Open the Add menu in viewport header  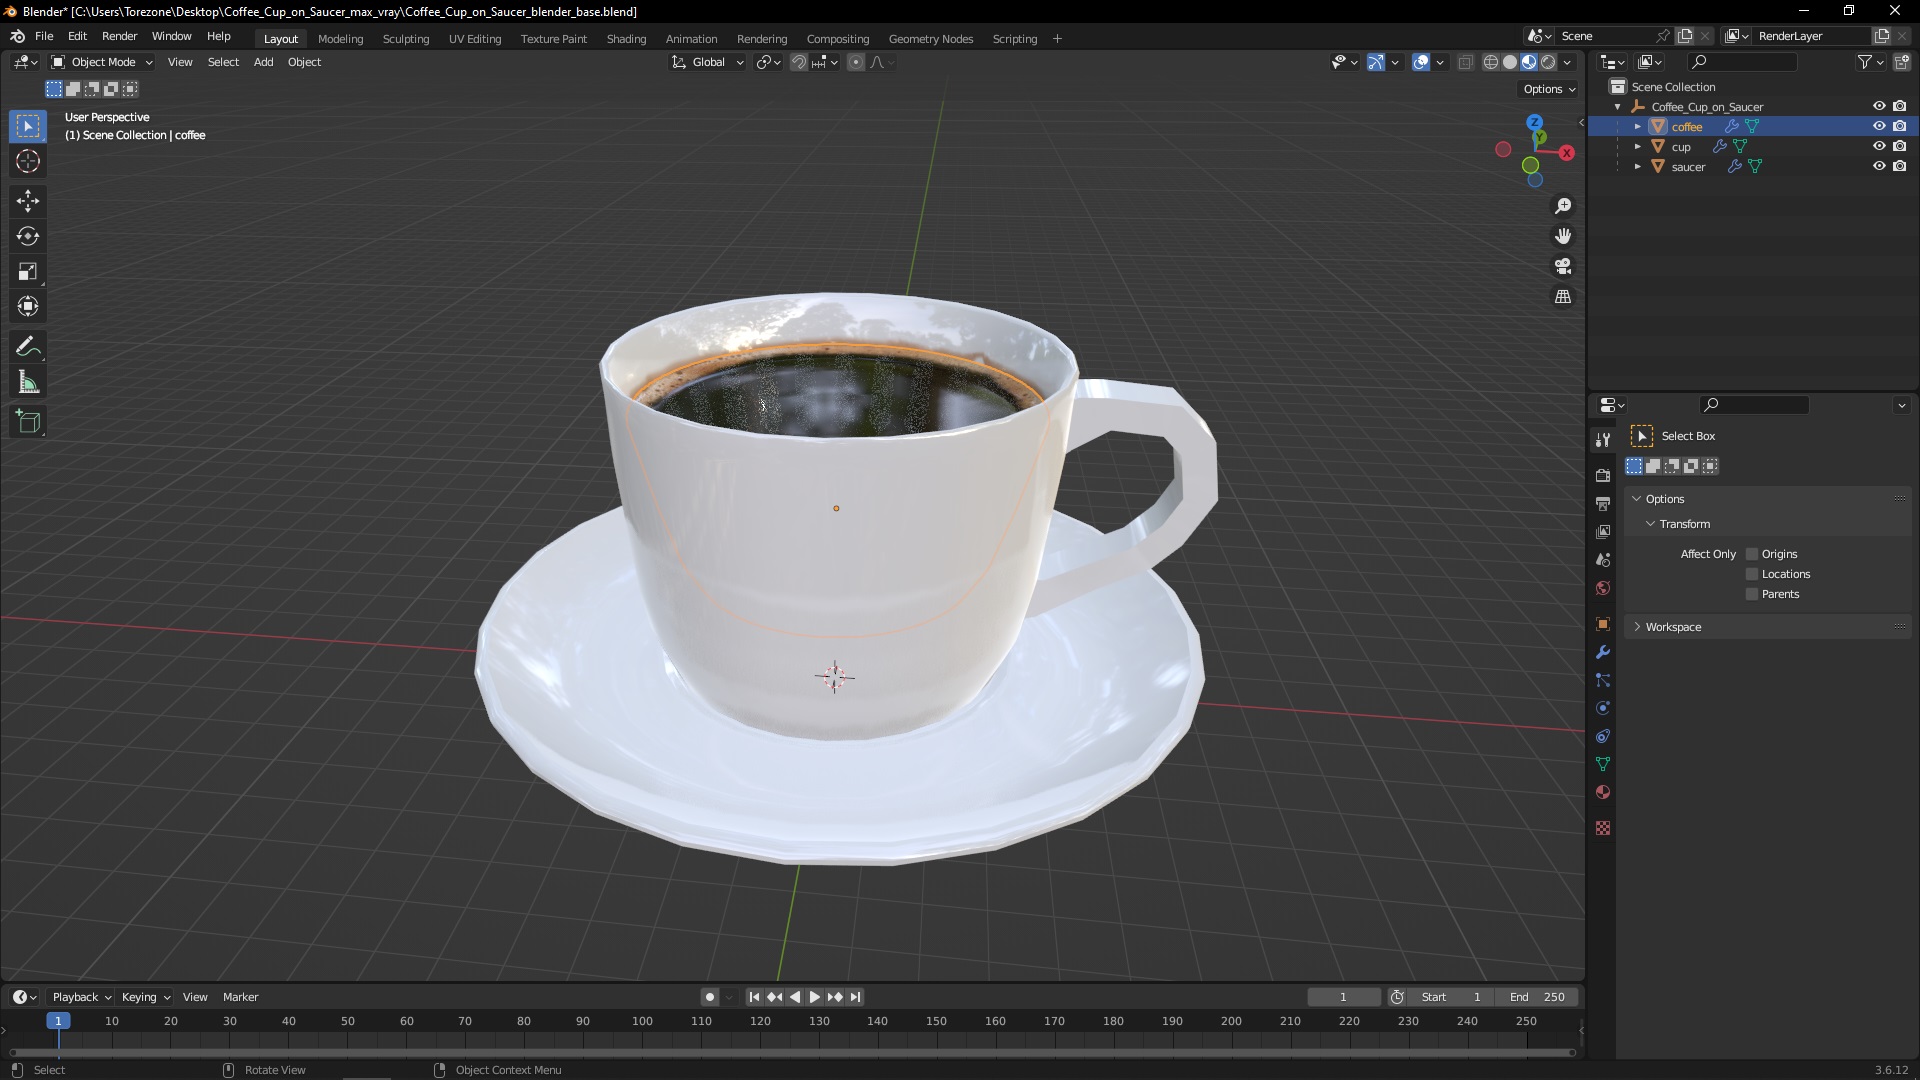click(x=263, y=62)
